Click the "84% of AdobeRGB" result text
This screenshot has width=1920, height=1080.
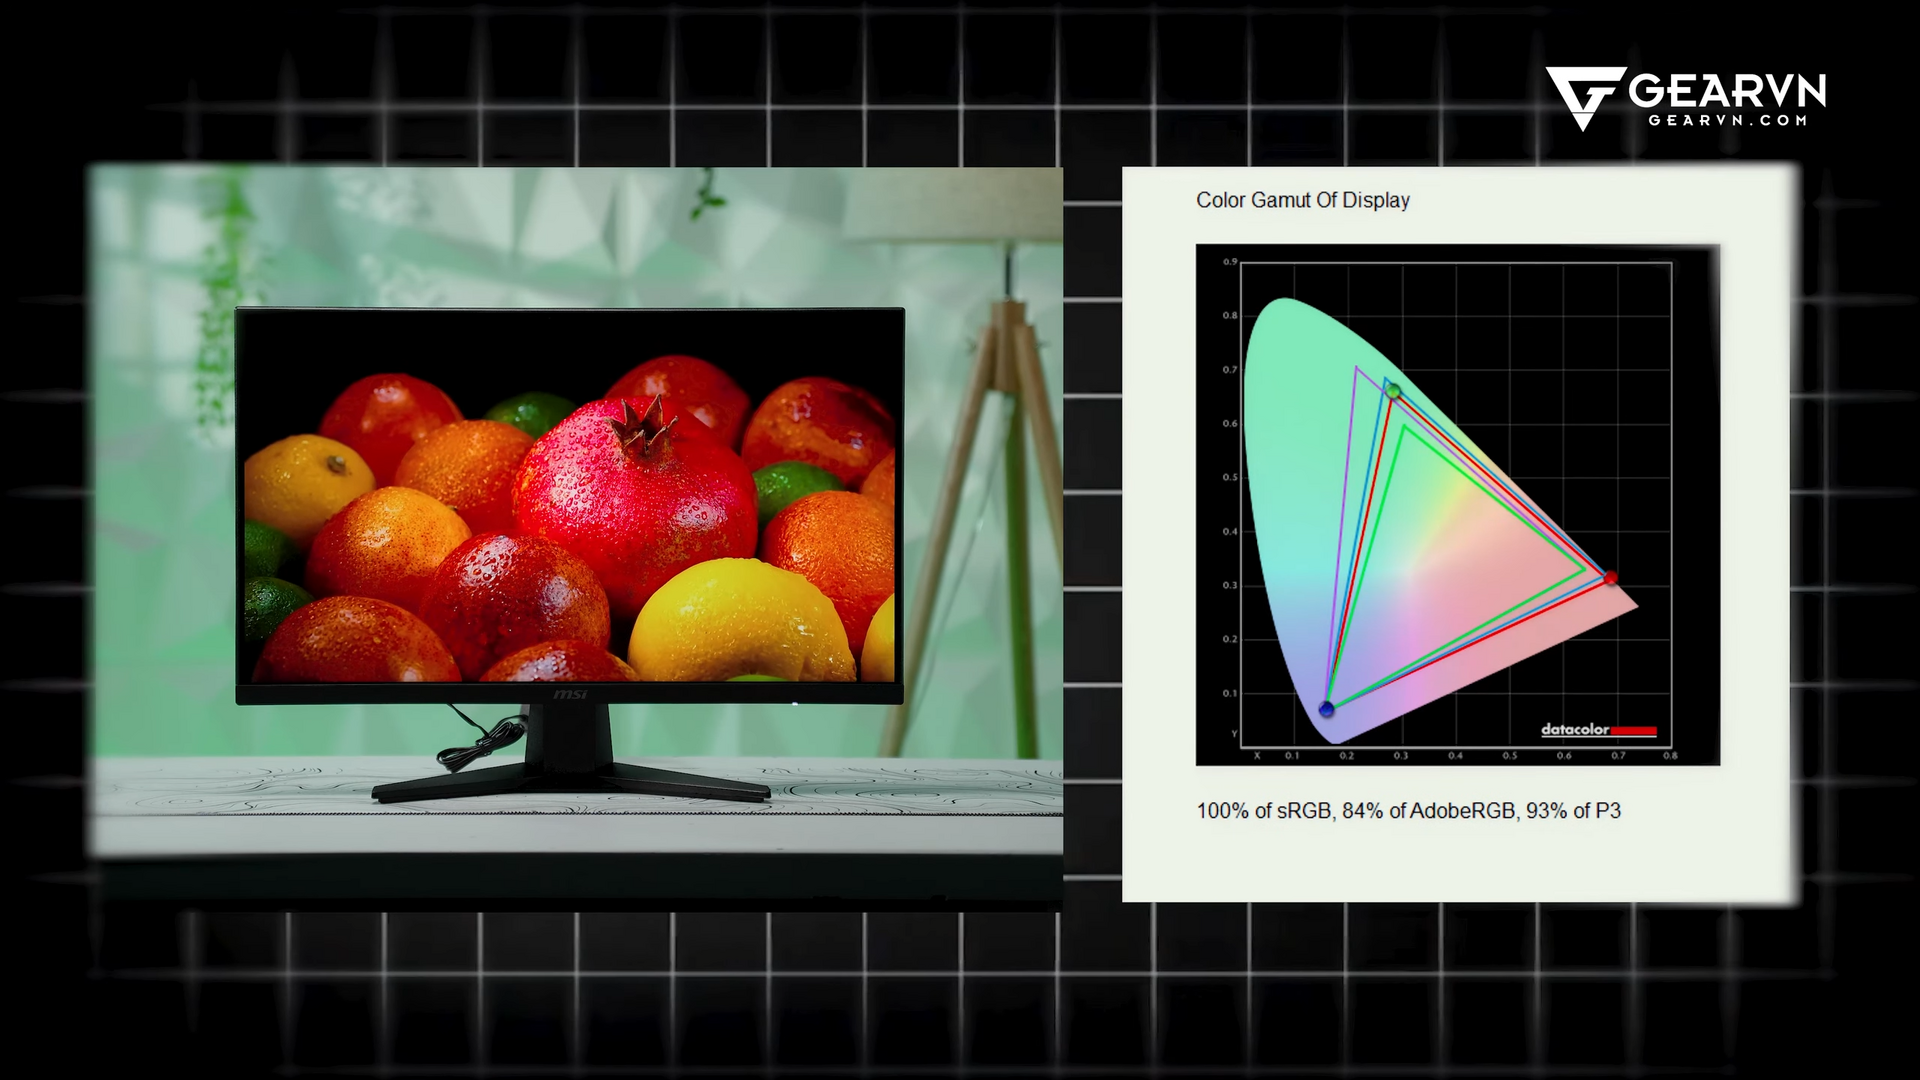click(1429, 811)
